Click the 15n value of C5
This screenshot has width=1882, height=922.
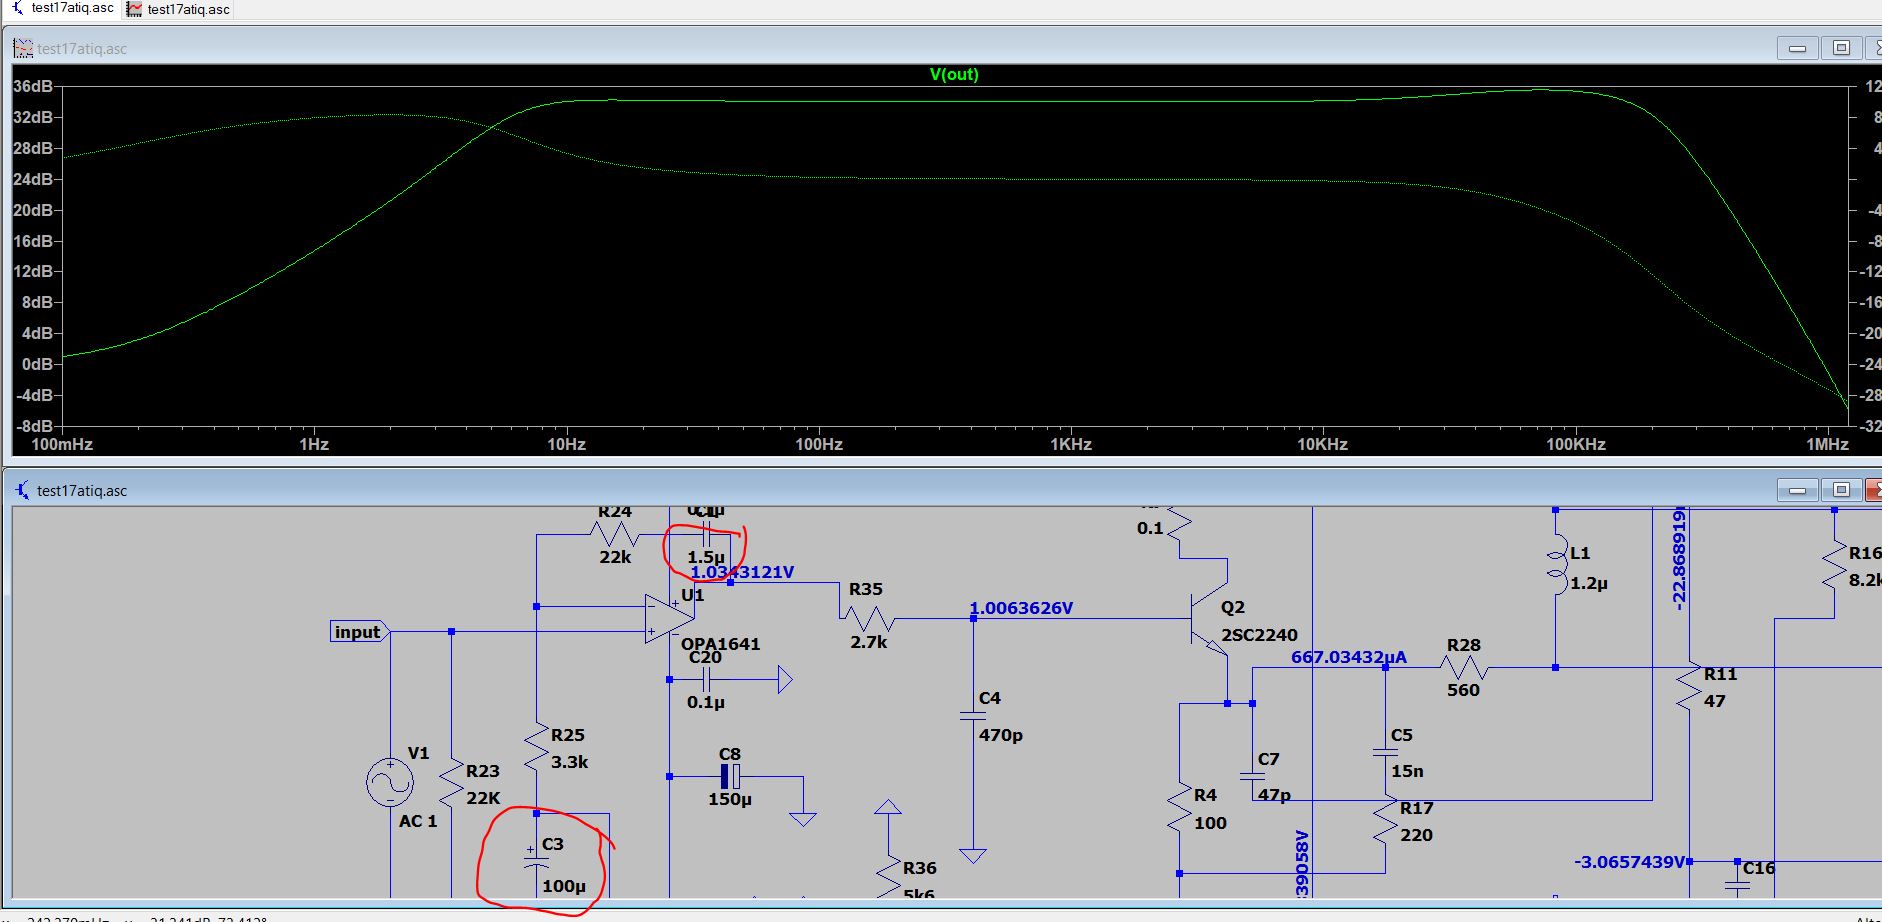1407,771
